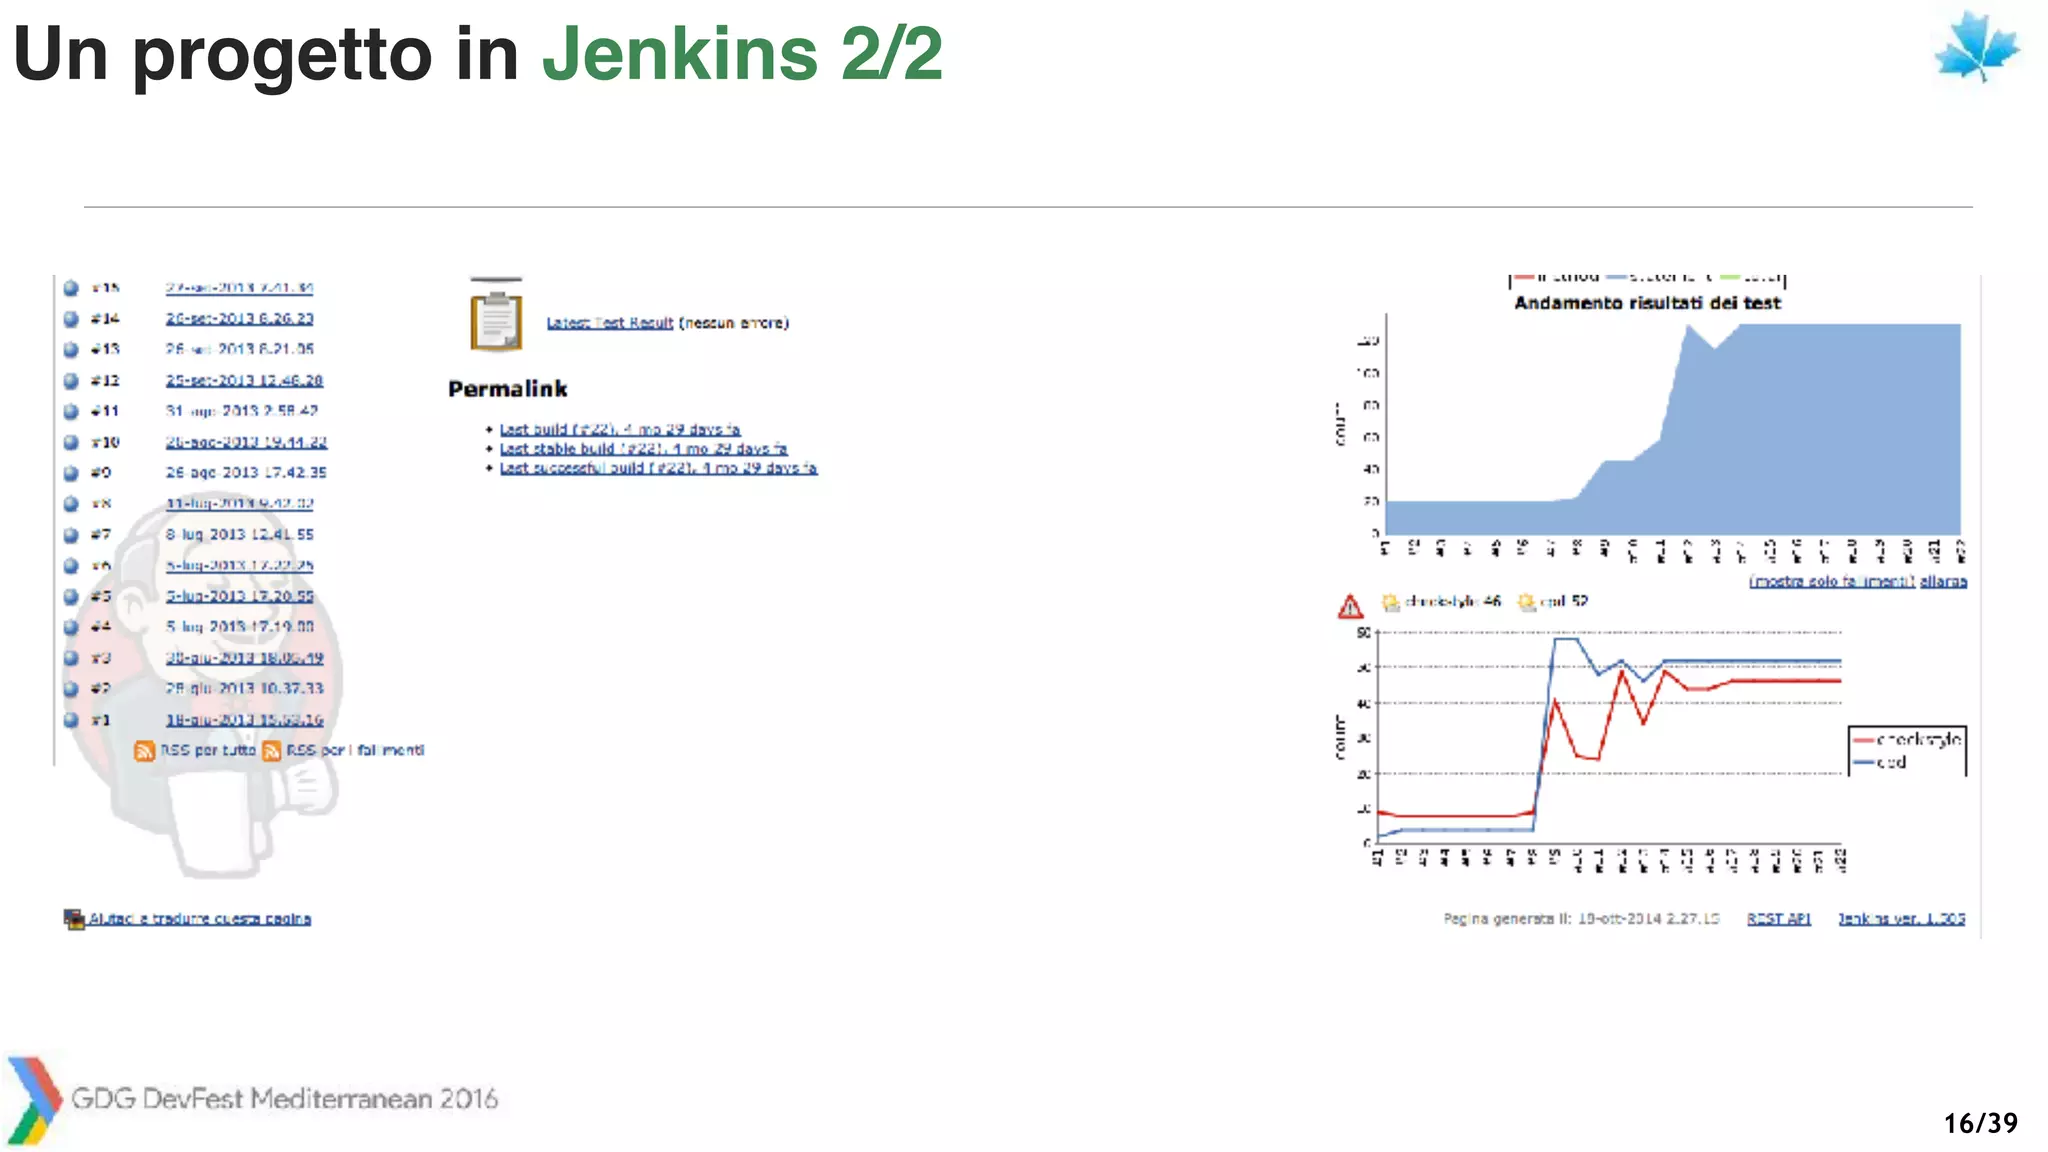Viewport: 2048px width, 1152px height.
Task: Click the blue status ball for build #9
Action: click(71, 473)
